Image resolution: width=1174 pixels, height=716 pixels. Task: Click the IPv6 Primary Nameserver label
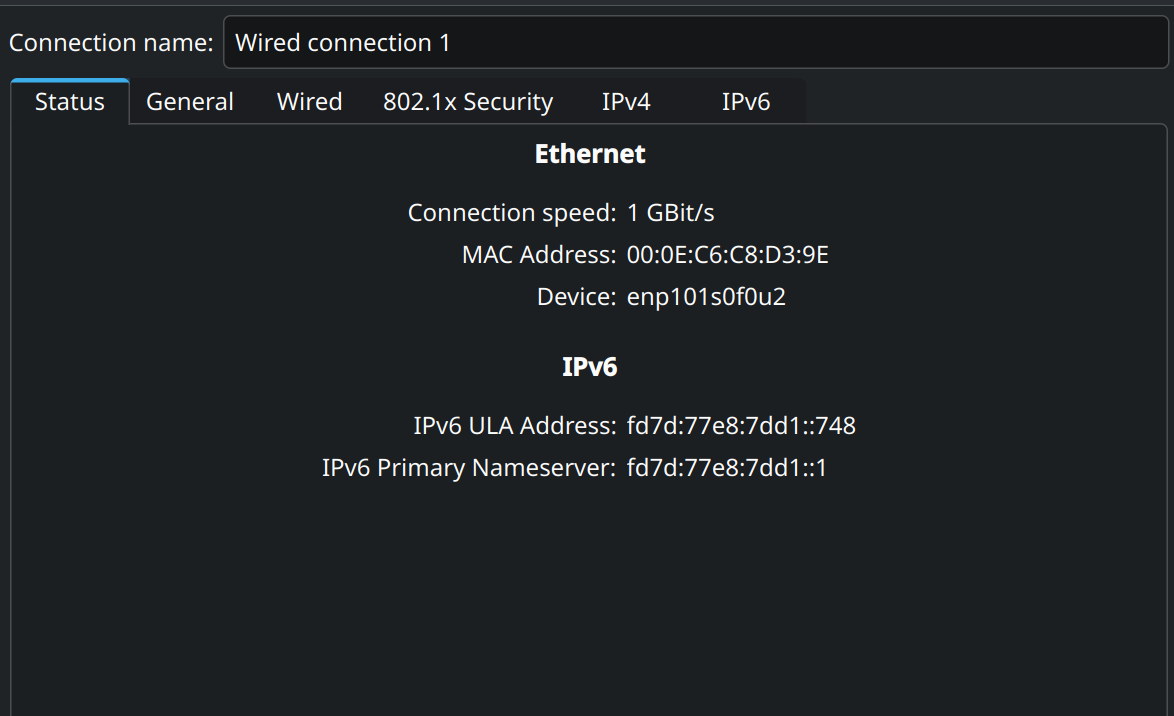(x=469, y=467)
